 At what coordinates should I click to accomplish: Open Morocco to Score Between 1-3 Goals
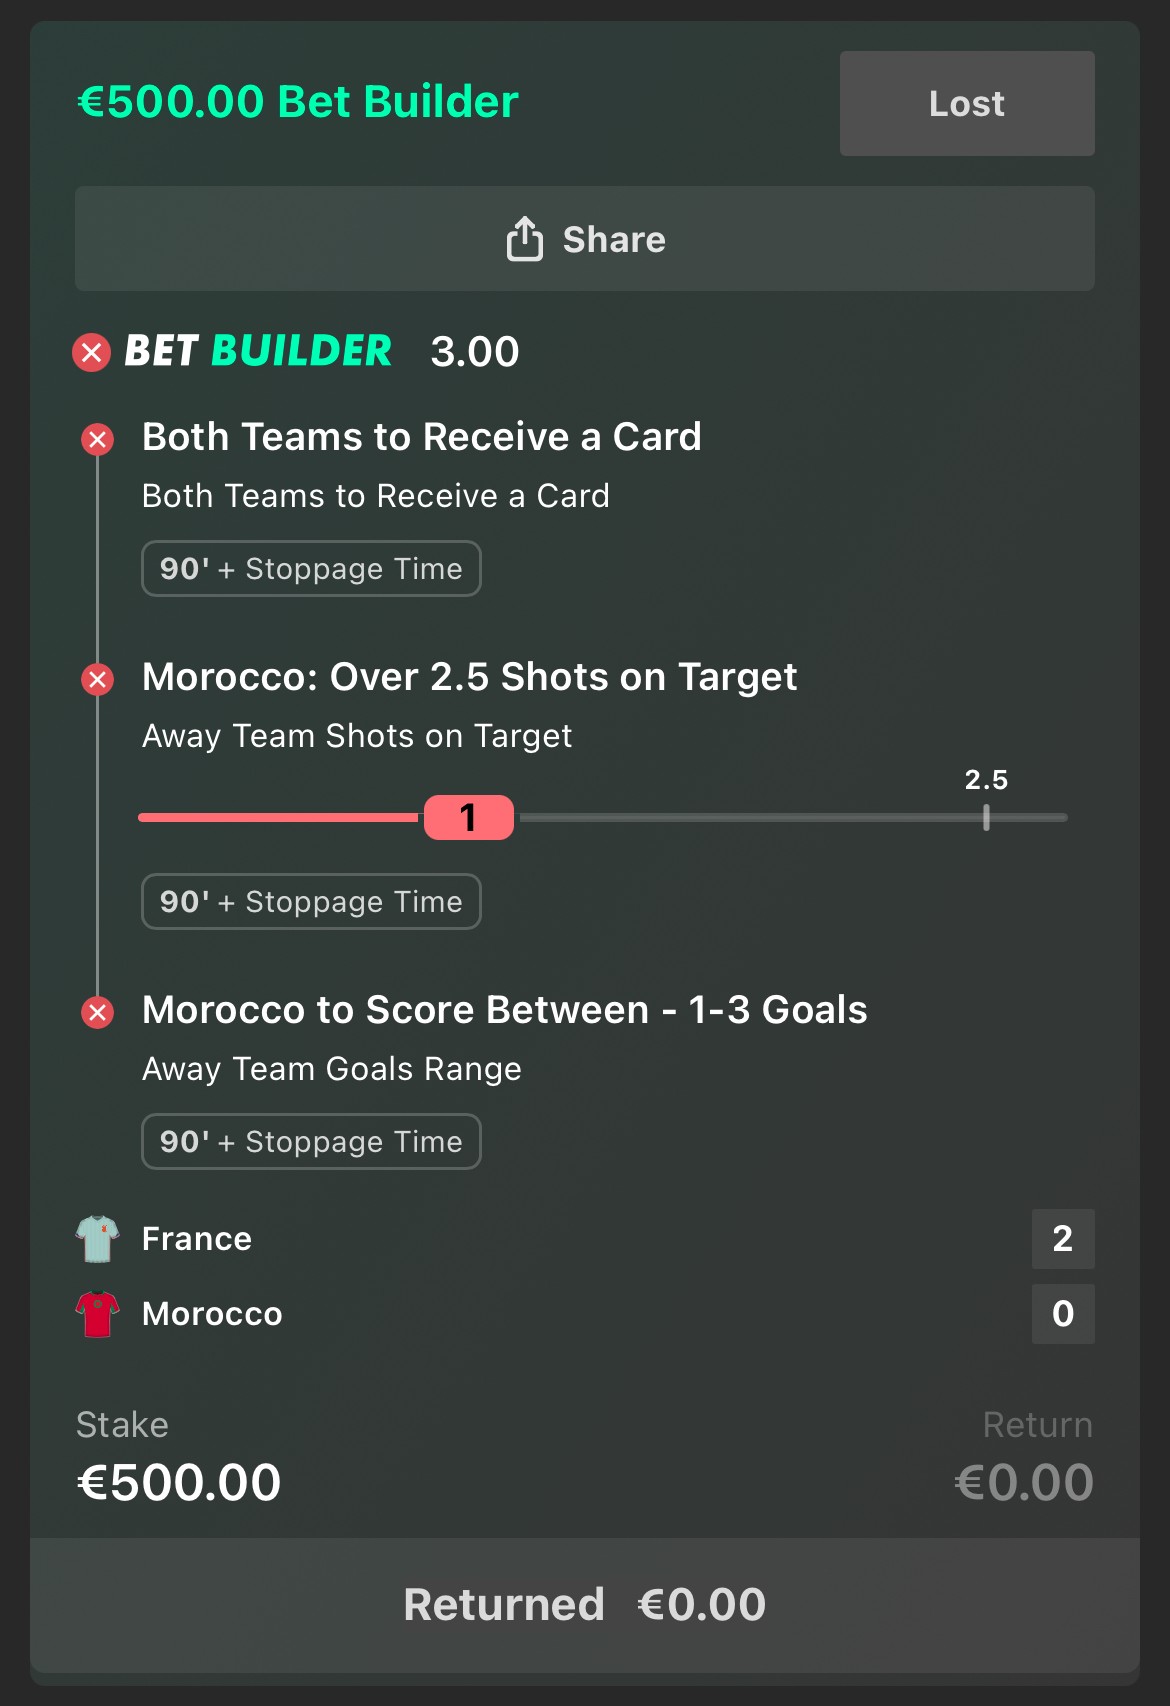tap(504, 1010)
